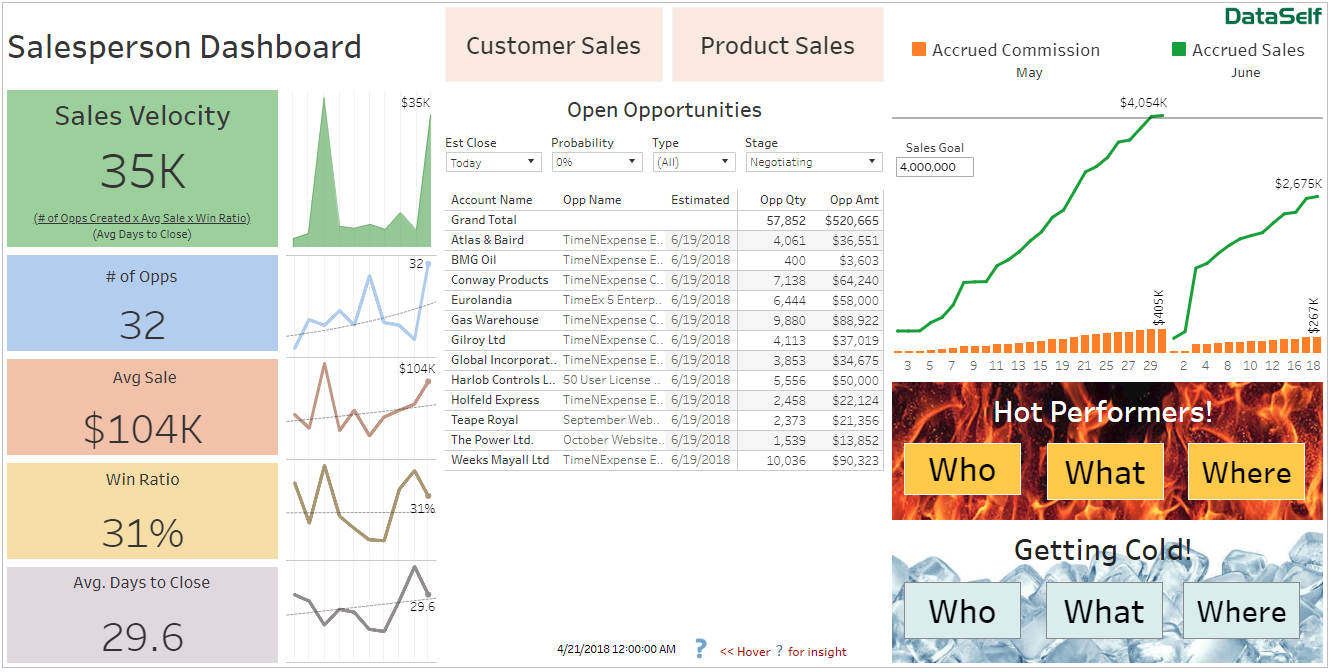This screenshot has height=672, width=1331.
Task: Open the Type filter dropdown
Action: coord(694,162)
